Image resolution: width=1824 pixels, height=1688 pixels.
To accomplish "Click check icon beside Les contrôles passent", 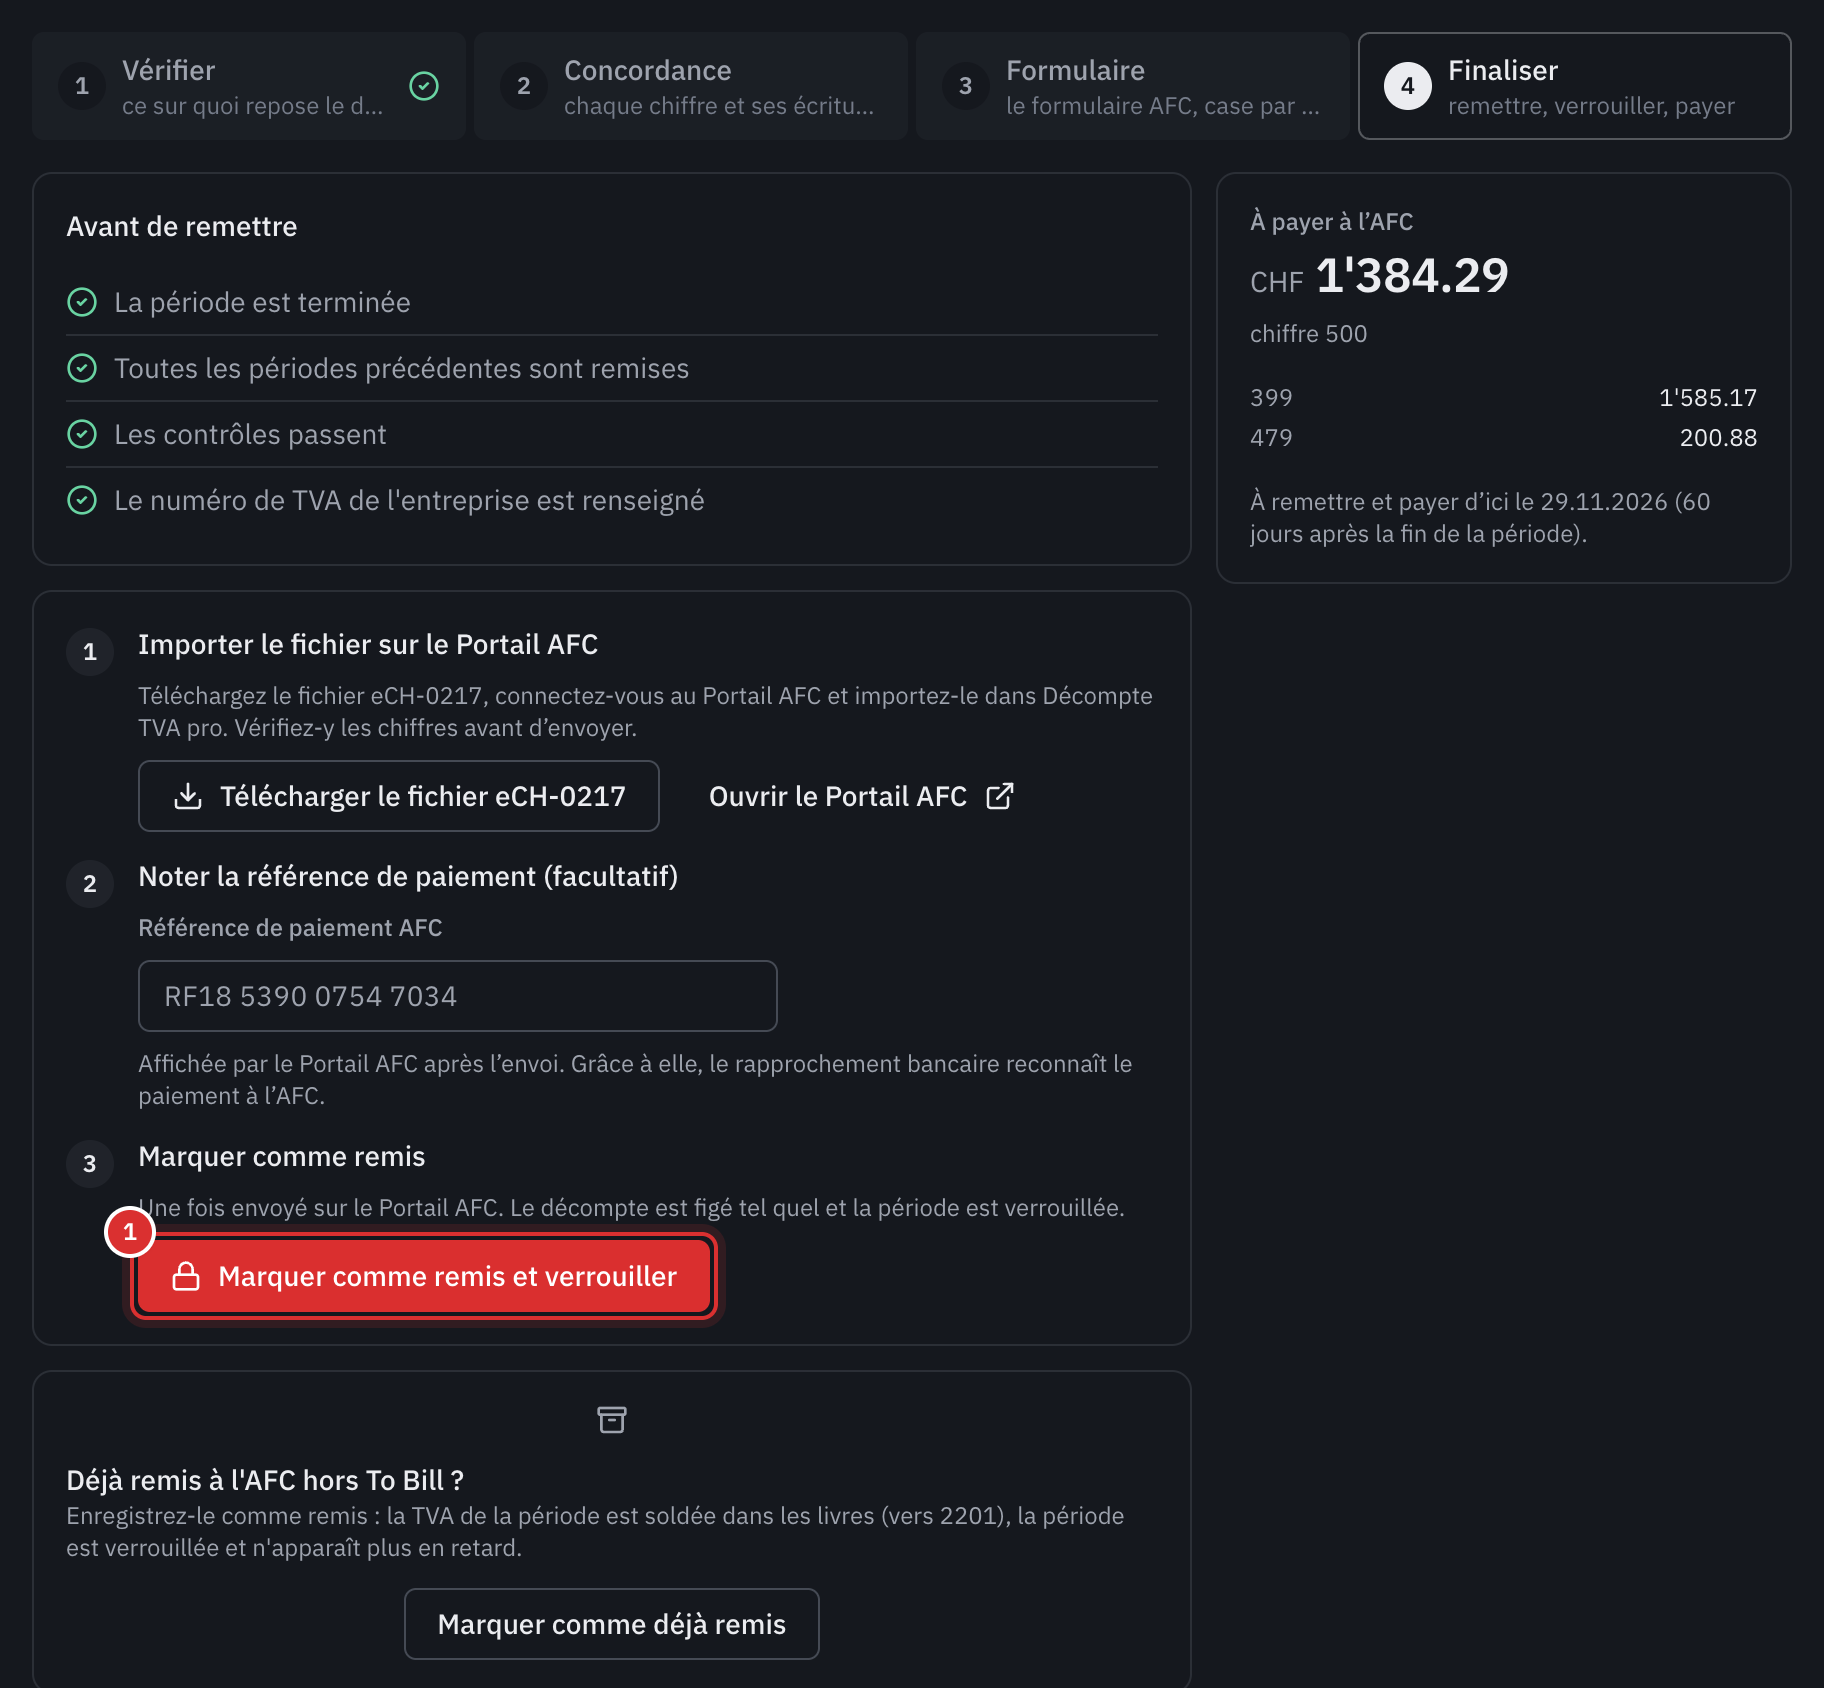I will [82, 434].
